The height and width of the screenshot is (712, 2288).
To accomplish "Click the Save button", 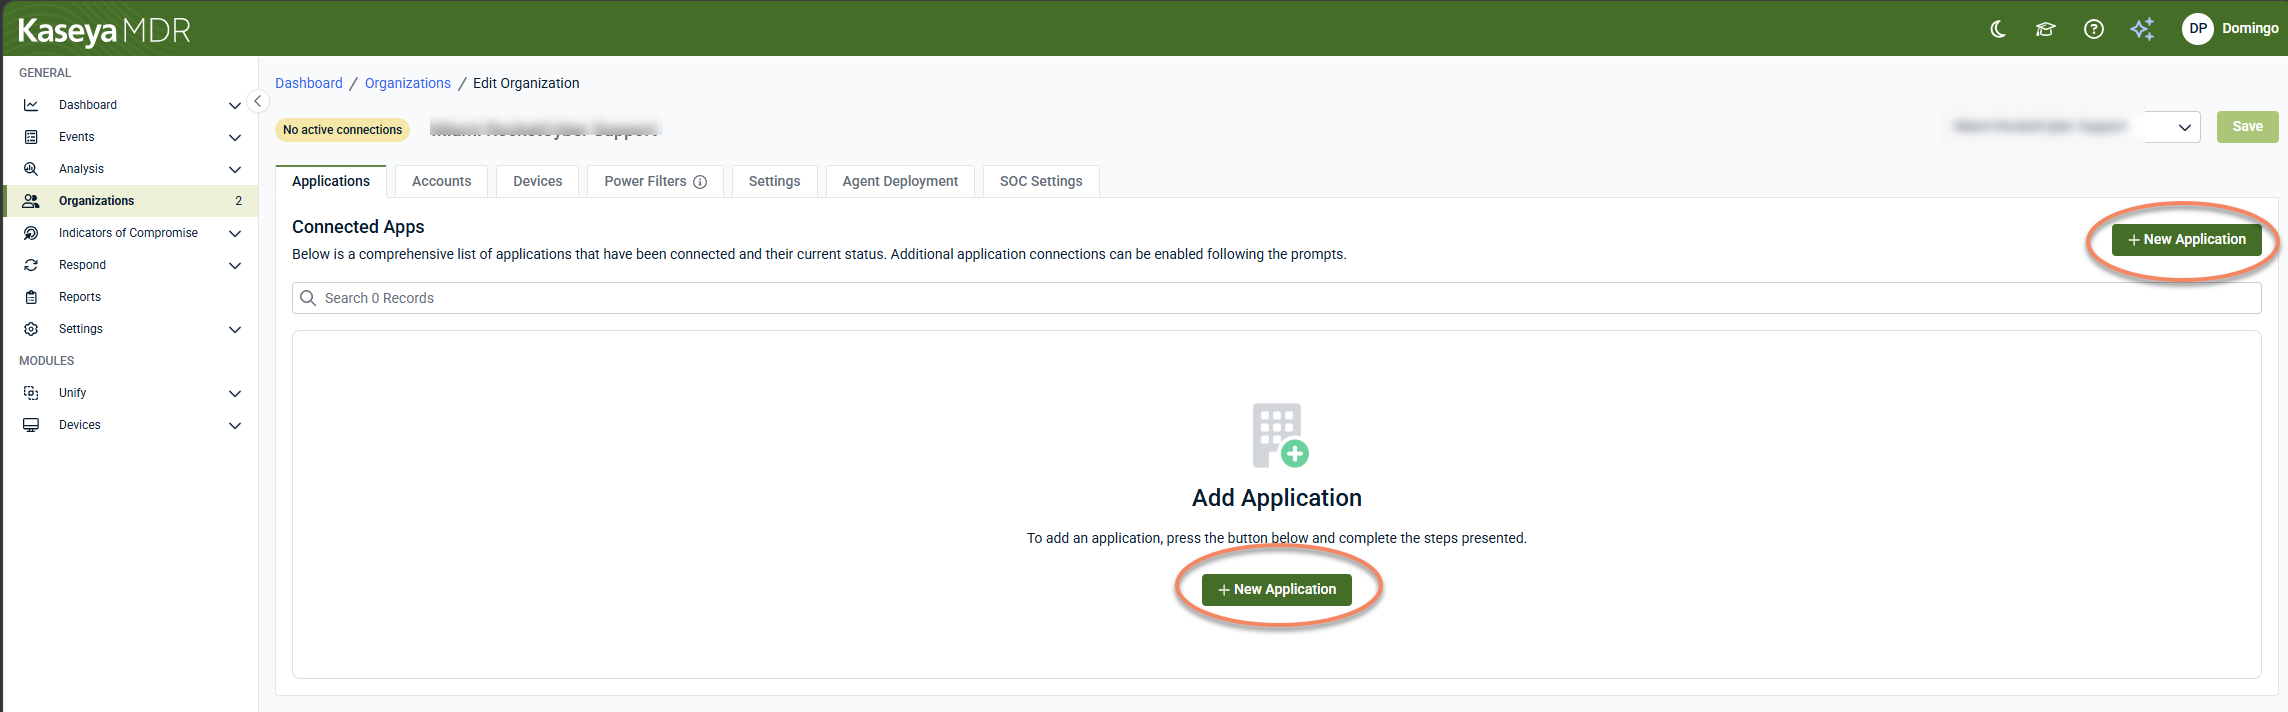I will pyautogui.click(x=2247, y=127).
